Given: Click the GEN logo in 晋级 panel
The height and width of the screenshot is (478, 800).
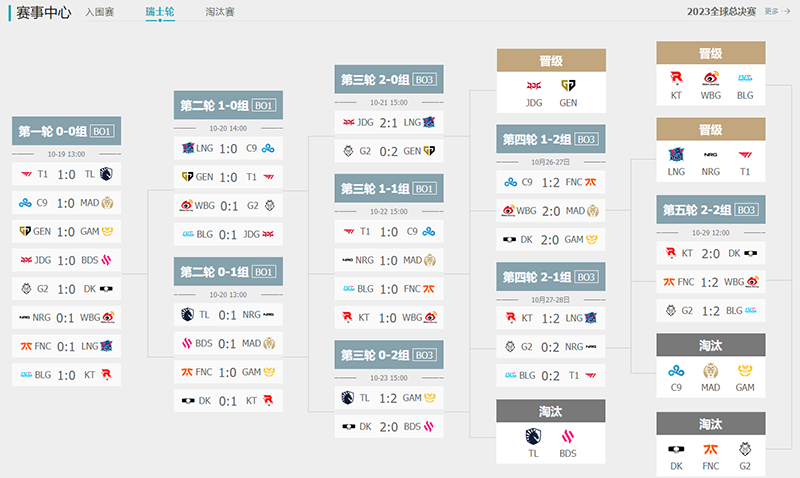Looking at the screenshot, I should [568, 86].
